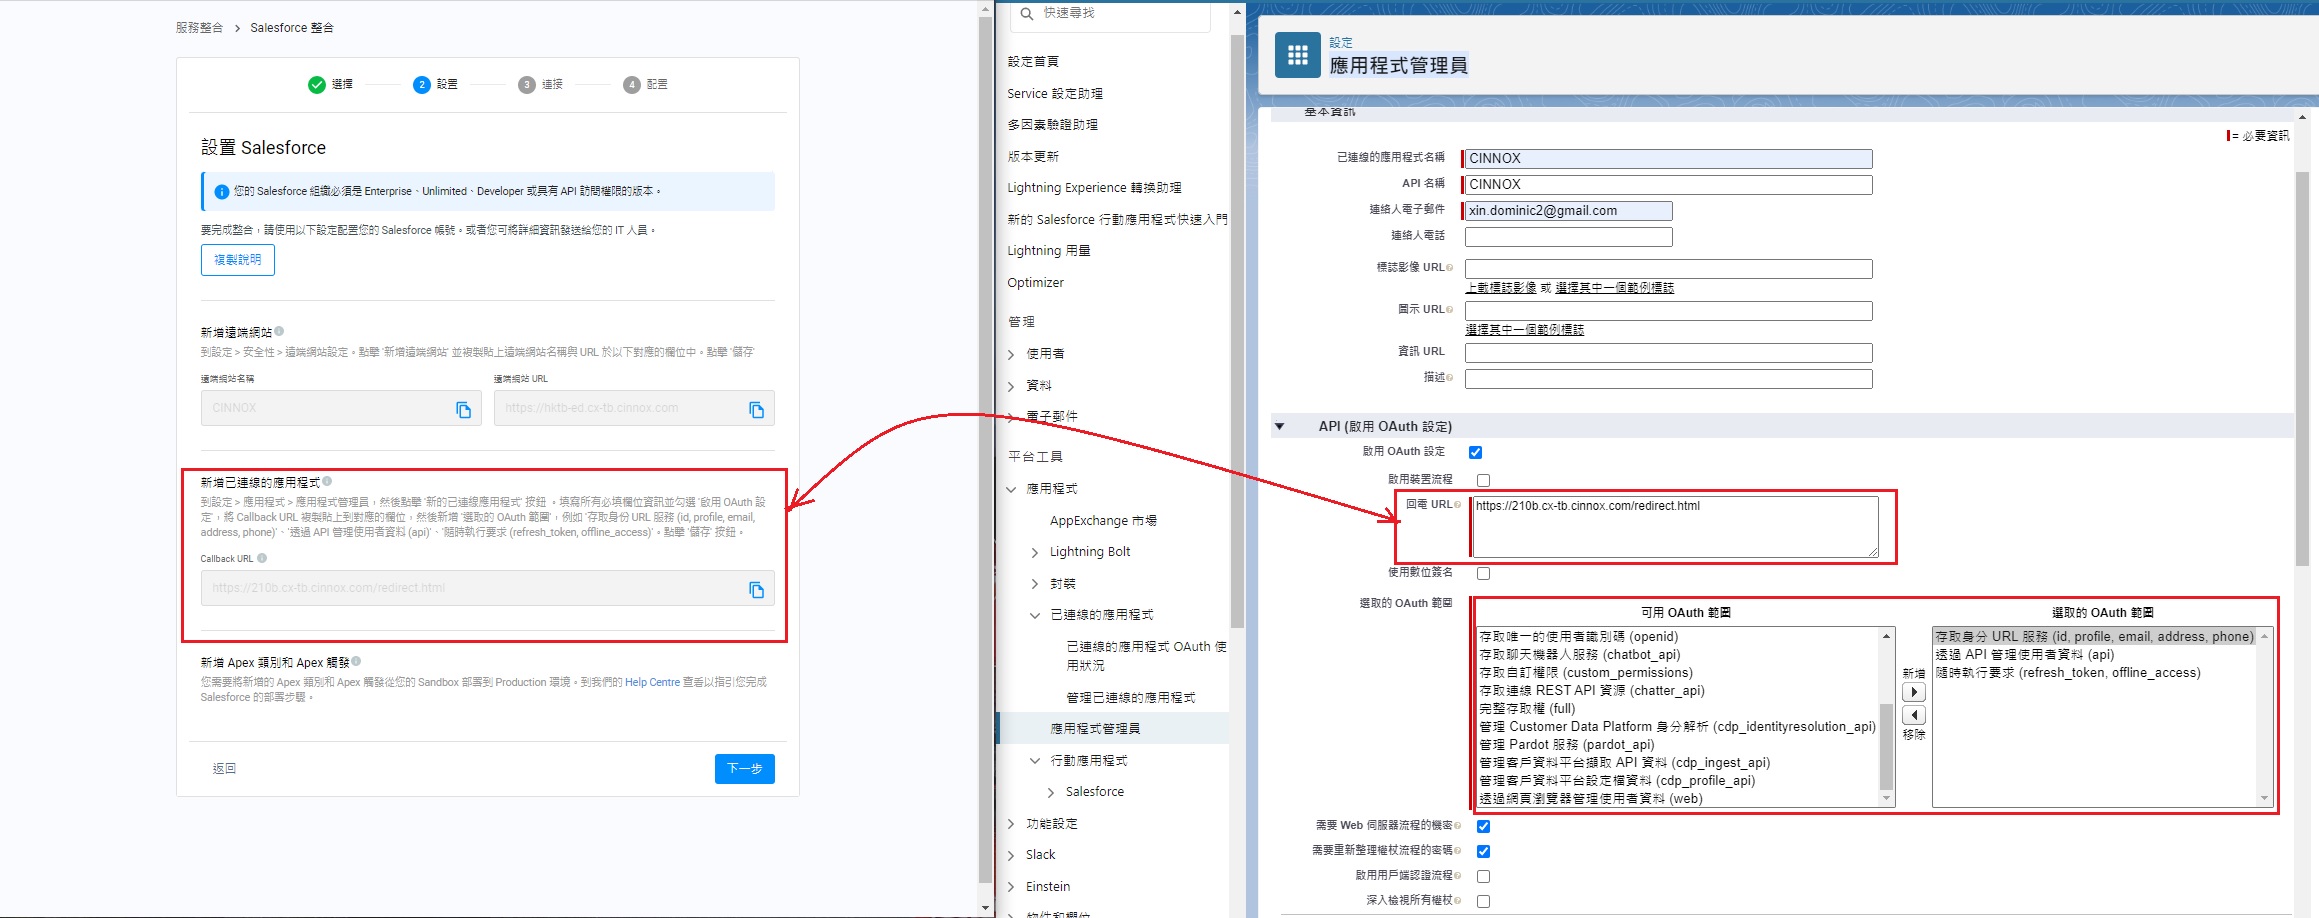Enable 啟用用戶端認證流程 checkbox

pyautogui.click(x=1483, y=876)
